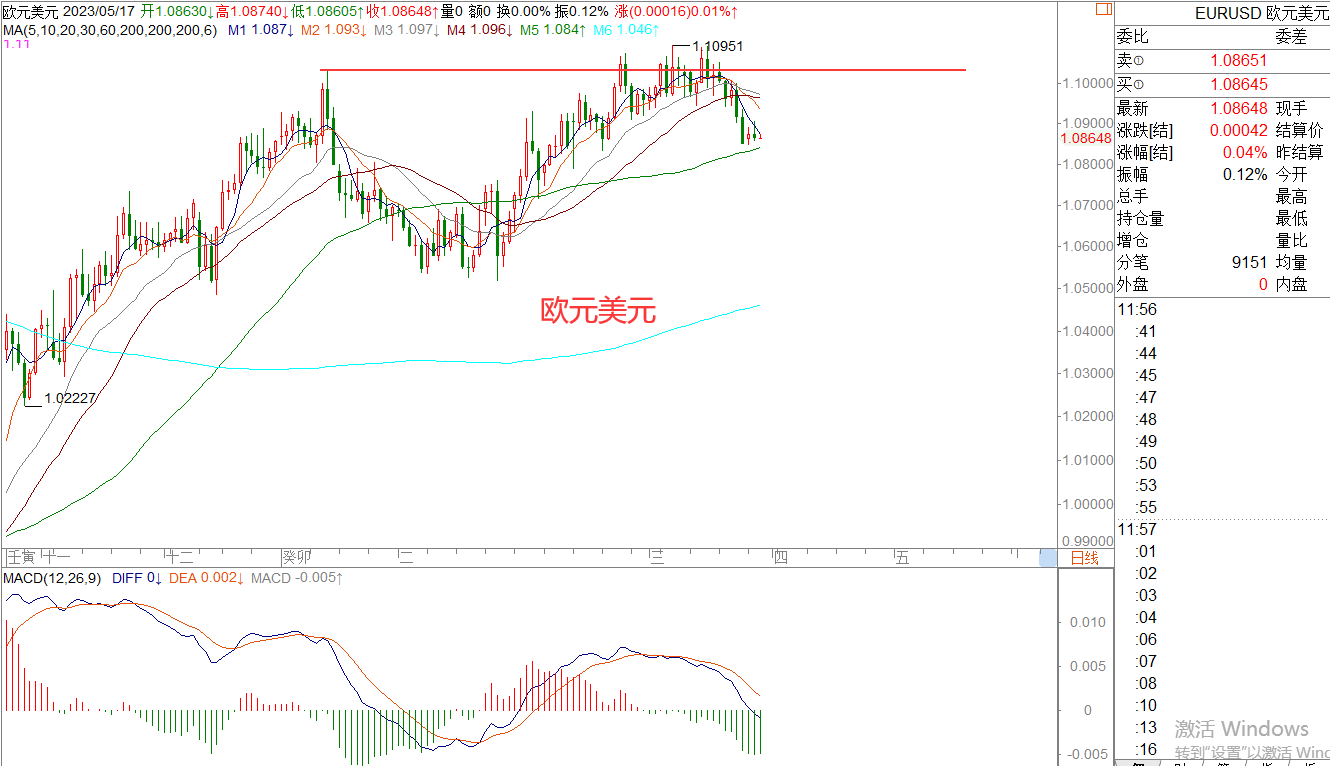This screenshot has width=1330, height=766.
Task: Select the DEA 0.002 value
Action: pyautogui.click(x=207, y=578)
